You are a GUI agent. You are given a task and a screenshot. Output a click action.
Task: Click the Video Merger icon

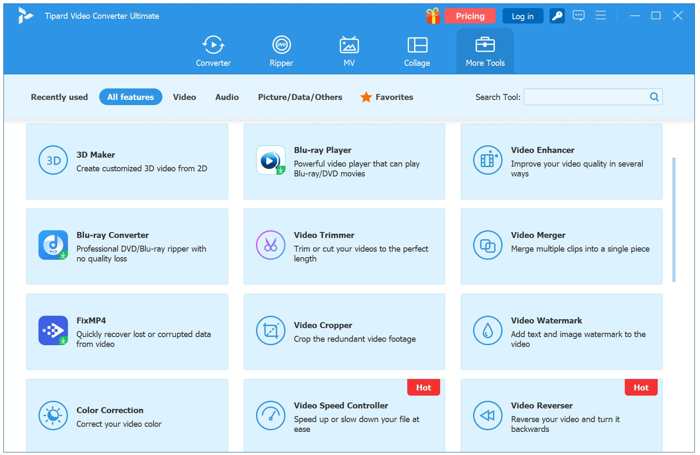click(x=488, y=245)
